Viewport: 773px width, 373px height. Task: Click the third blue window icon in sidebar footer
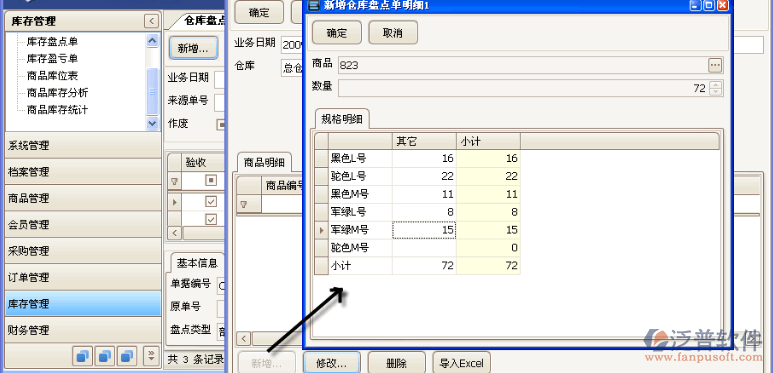pyautogui.click(x=127, y=356)
